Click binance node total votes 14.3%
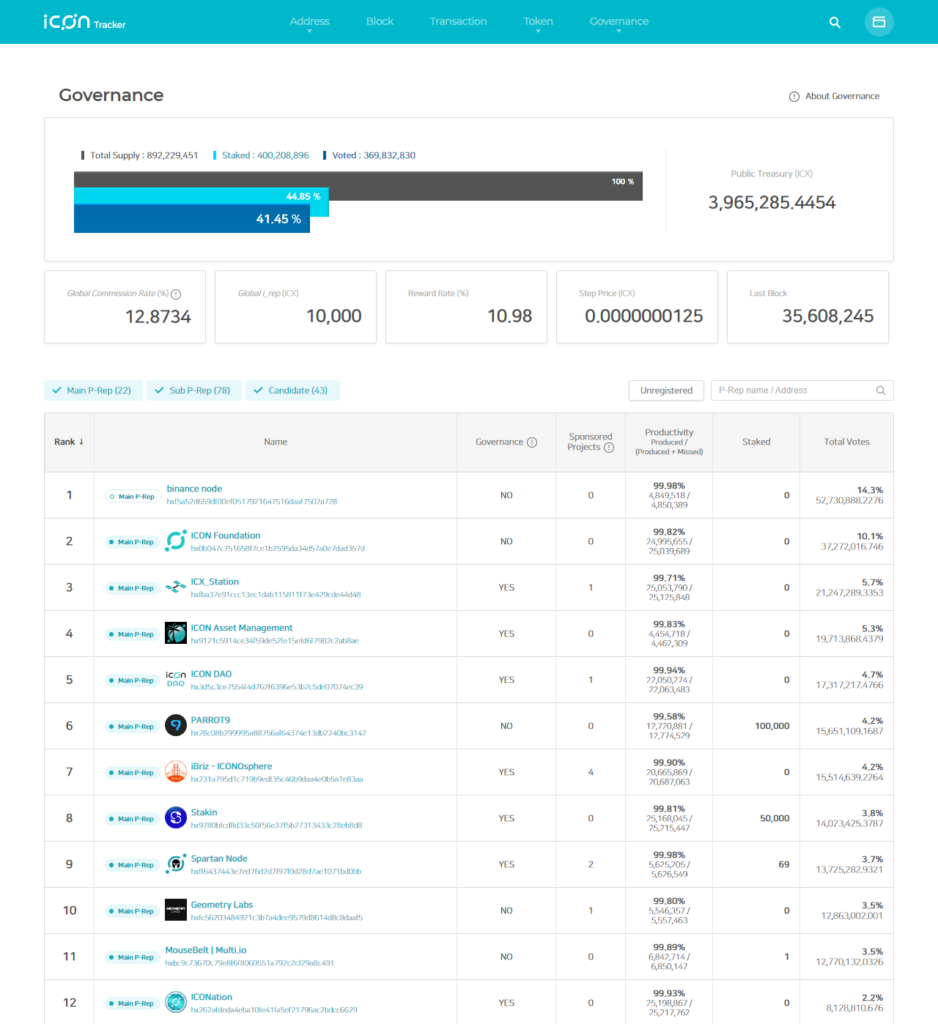 (x=870, y=490)
